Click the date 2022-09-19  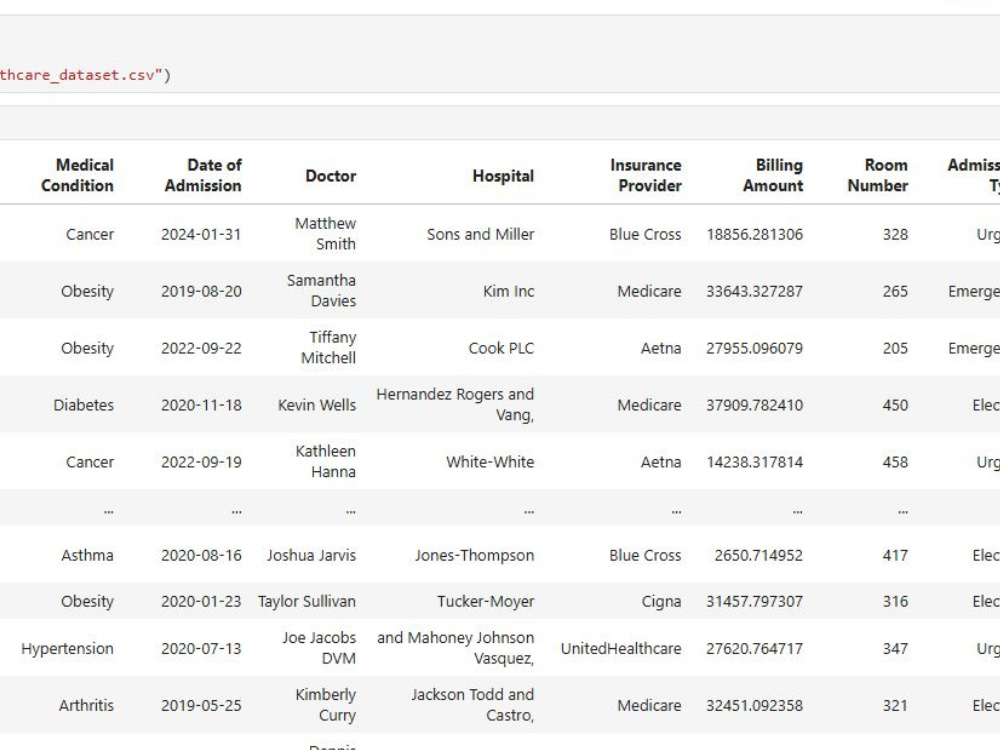click(201, 462)
